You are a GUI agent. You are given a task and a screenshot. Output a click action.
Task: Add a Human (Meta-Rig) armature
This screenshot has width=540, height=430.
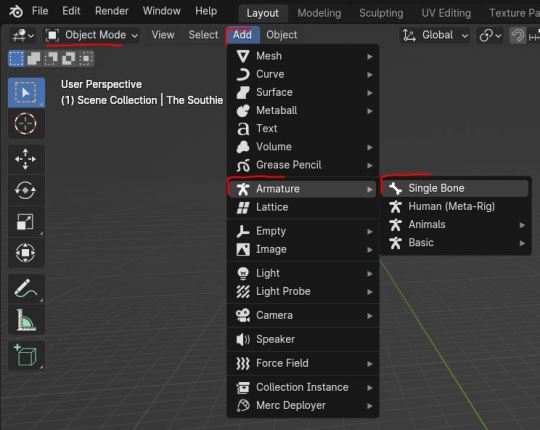(455, 207)
